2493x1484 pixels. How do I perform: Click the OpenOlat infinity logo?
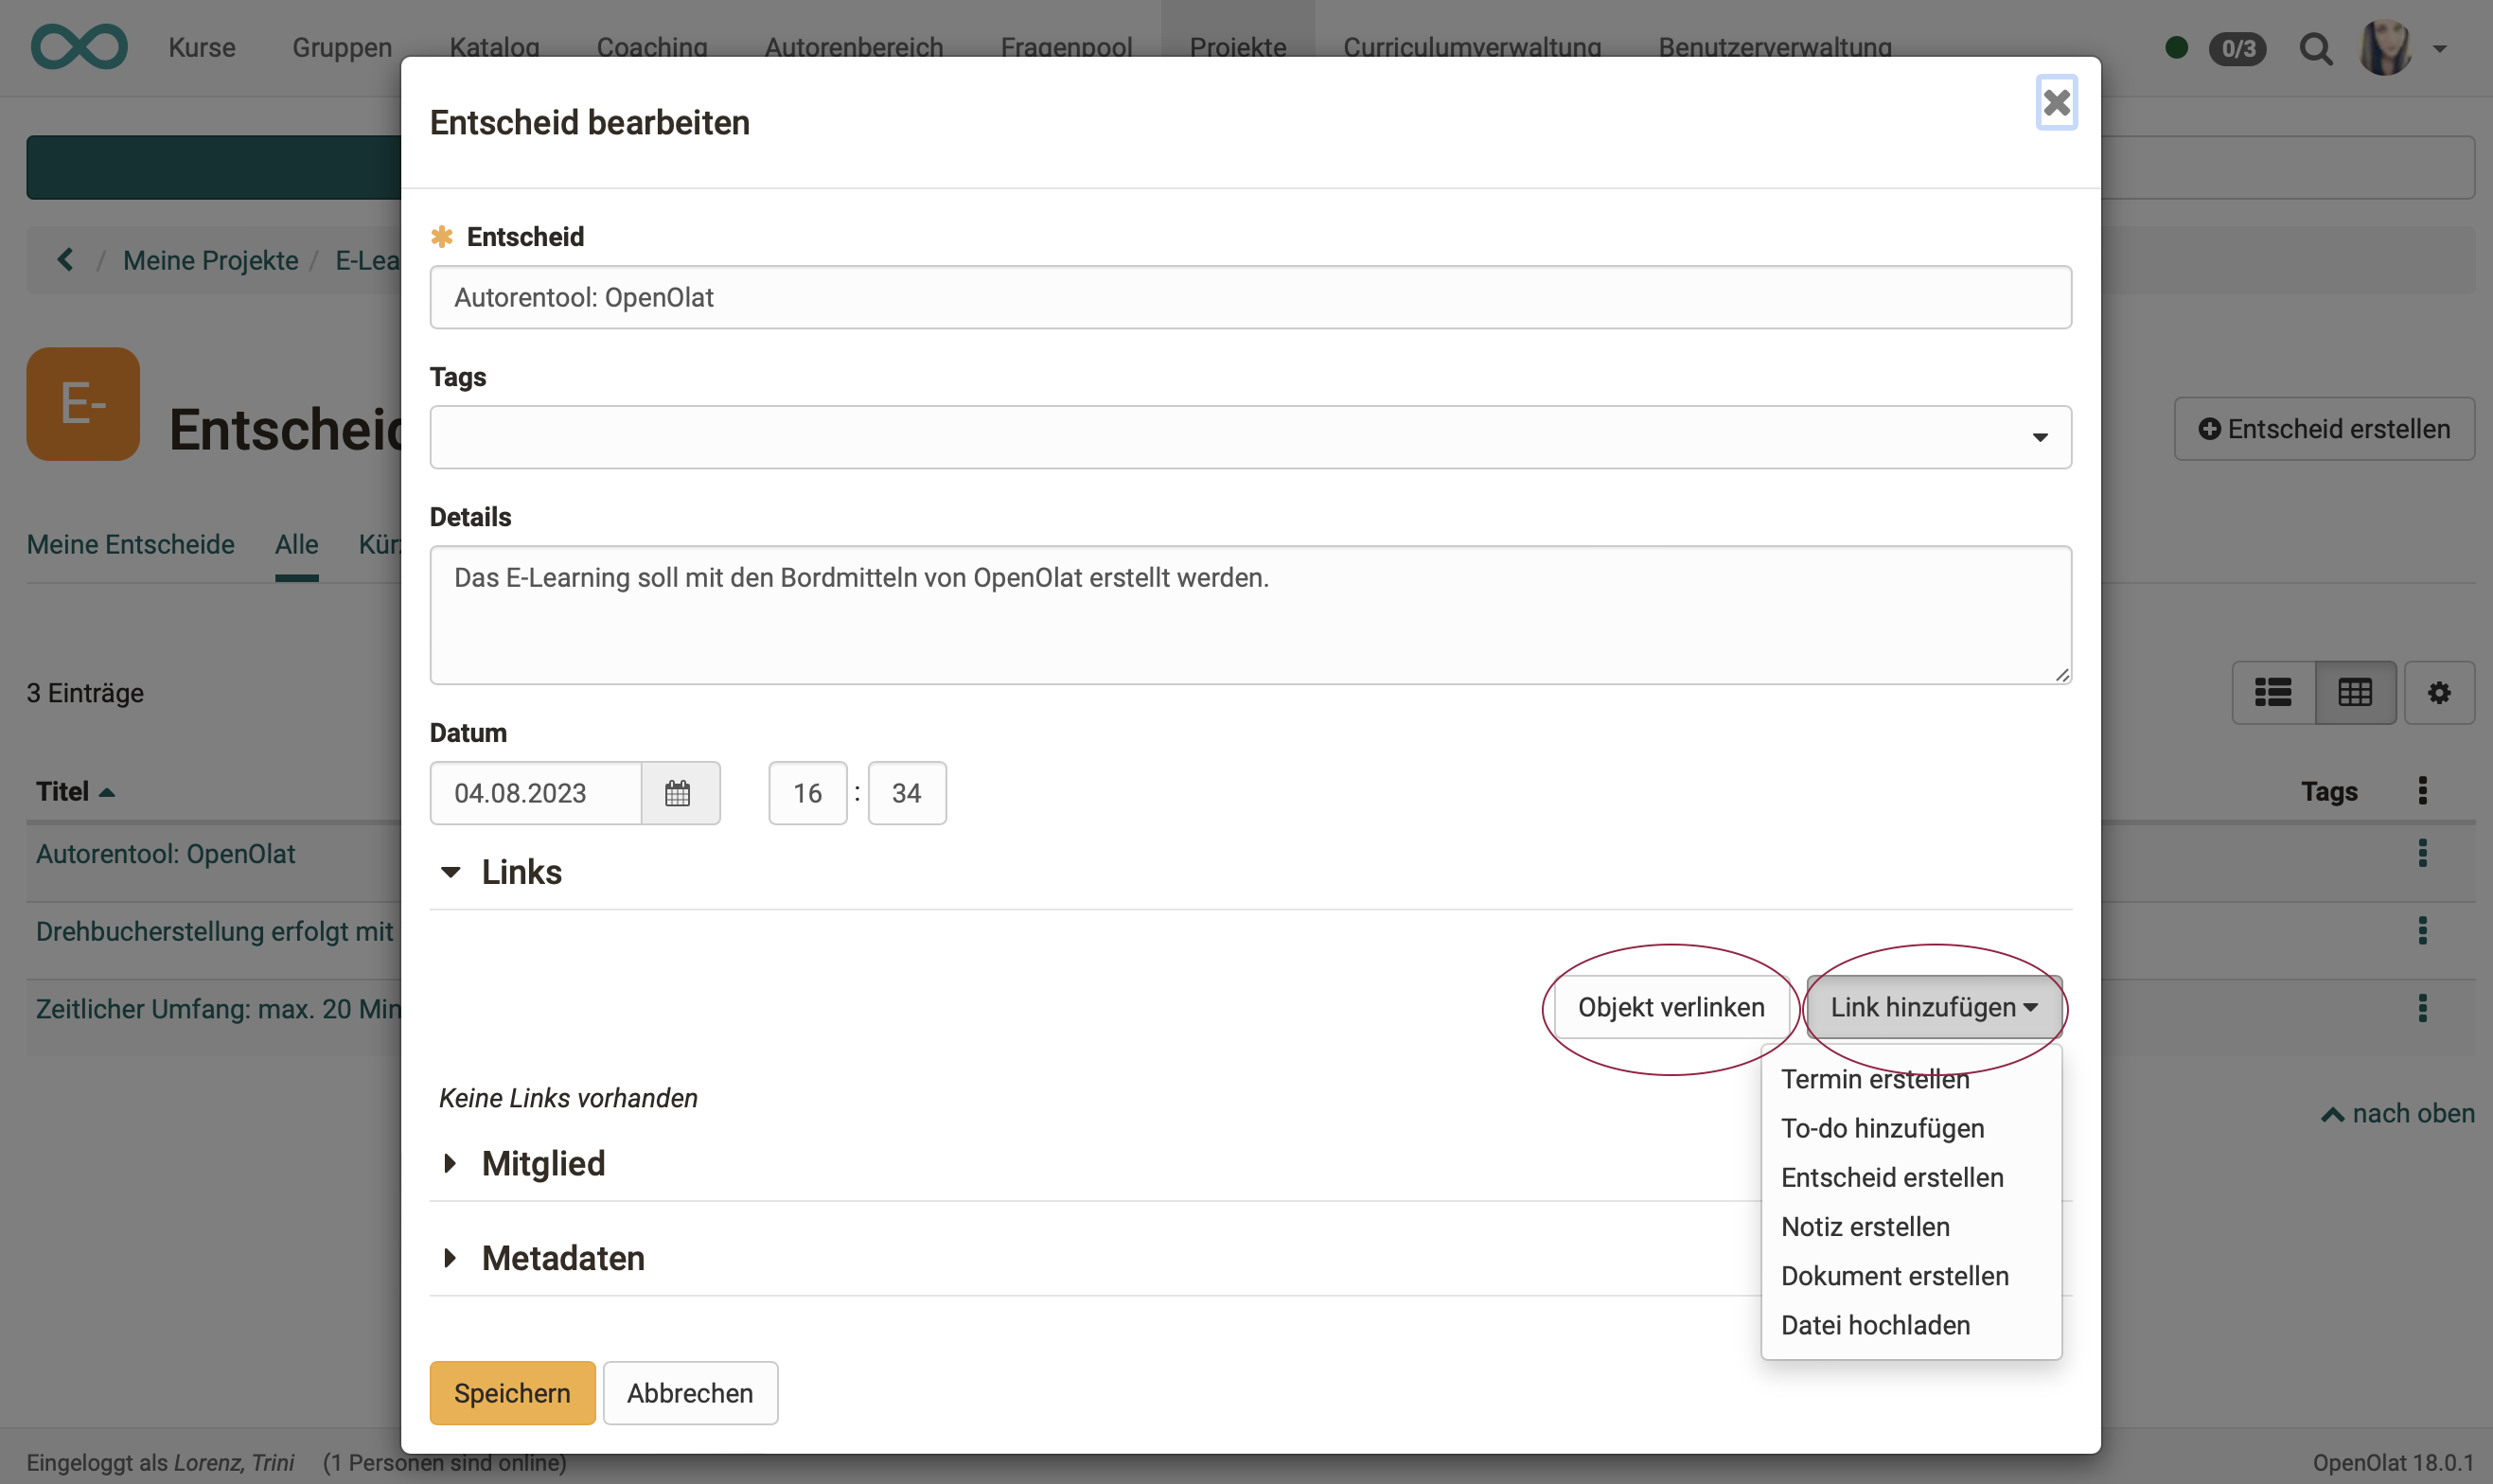(79, 46)
